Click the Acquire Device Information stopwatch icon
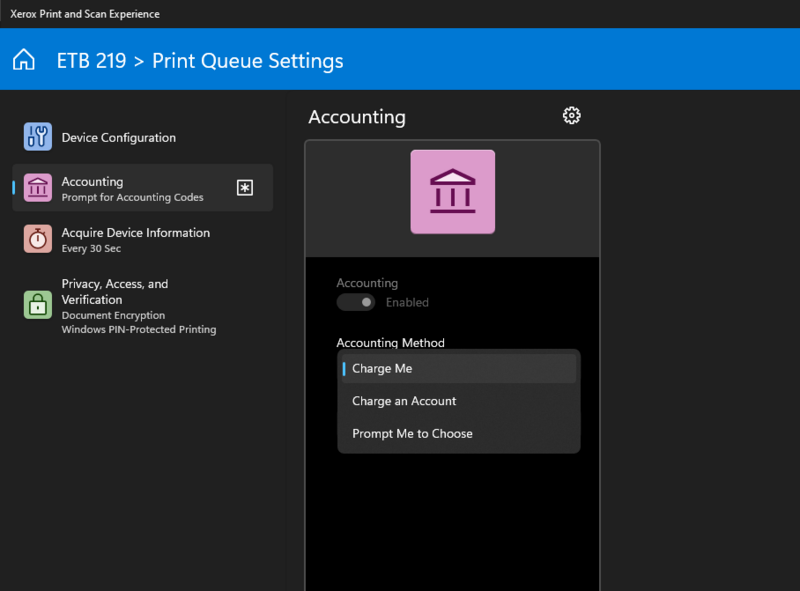The width and height of the screenshot is (800, 591). pos(38,240)
